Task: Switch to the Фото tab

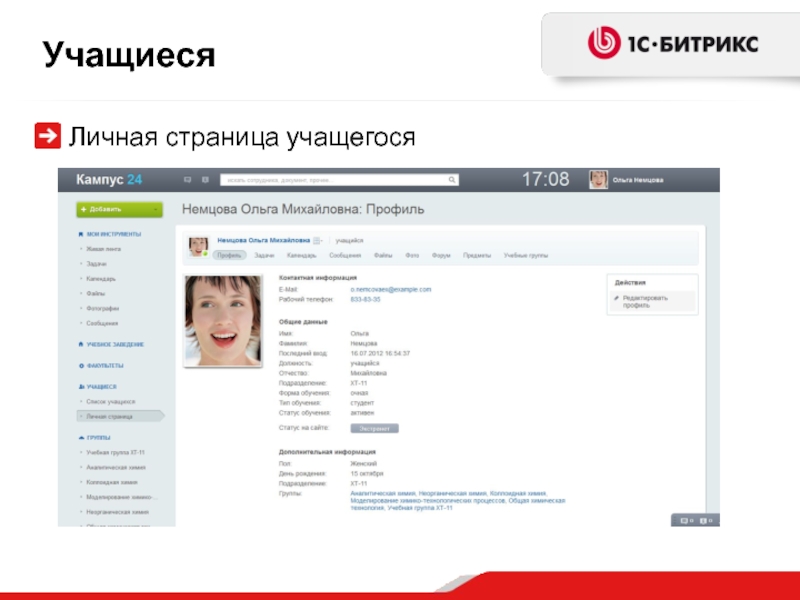Action: point(412,255)
